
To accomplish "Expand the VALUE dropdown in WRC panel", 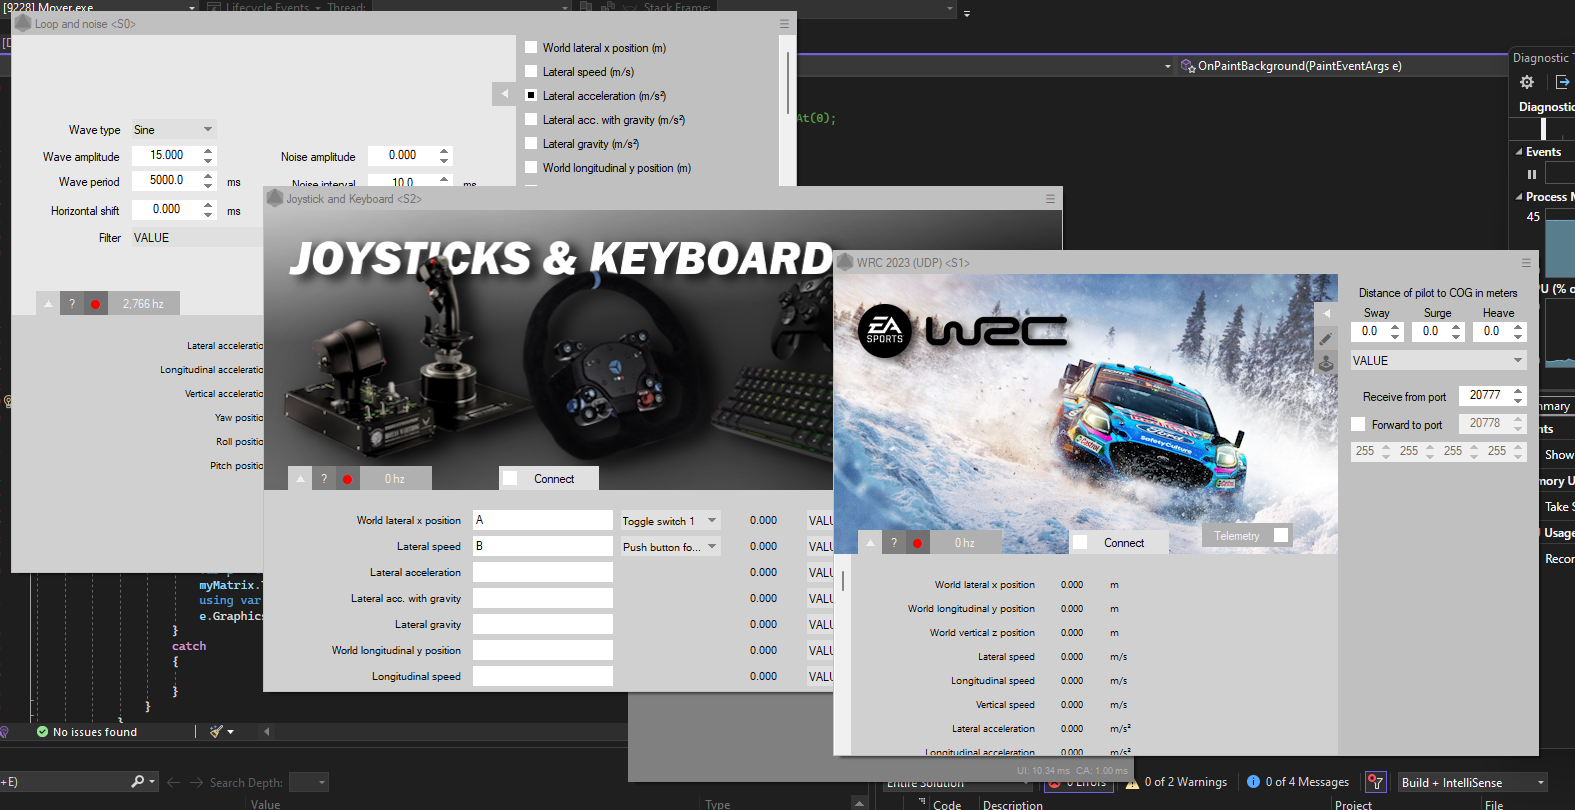I will [x=1436, y=361].
